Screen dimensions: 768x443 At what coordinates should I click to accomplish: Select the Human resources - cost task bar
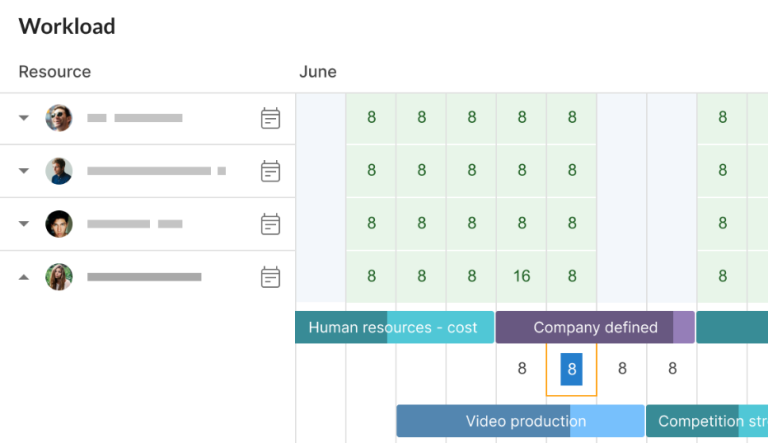point(393,327)
